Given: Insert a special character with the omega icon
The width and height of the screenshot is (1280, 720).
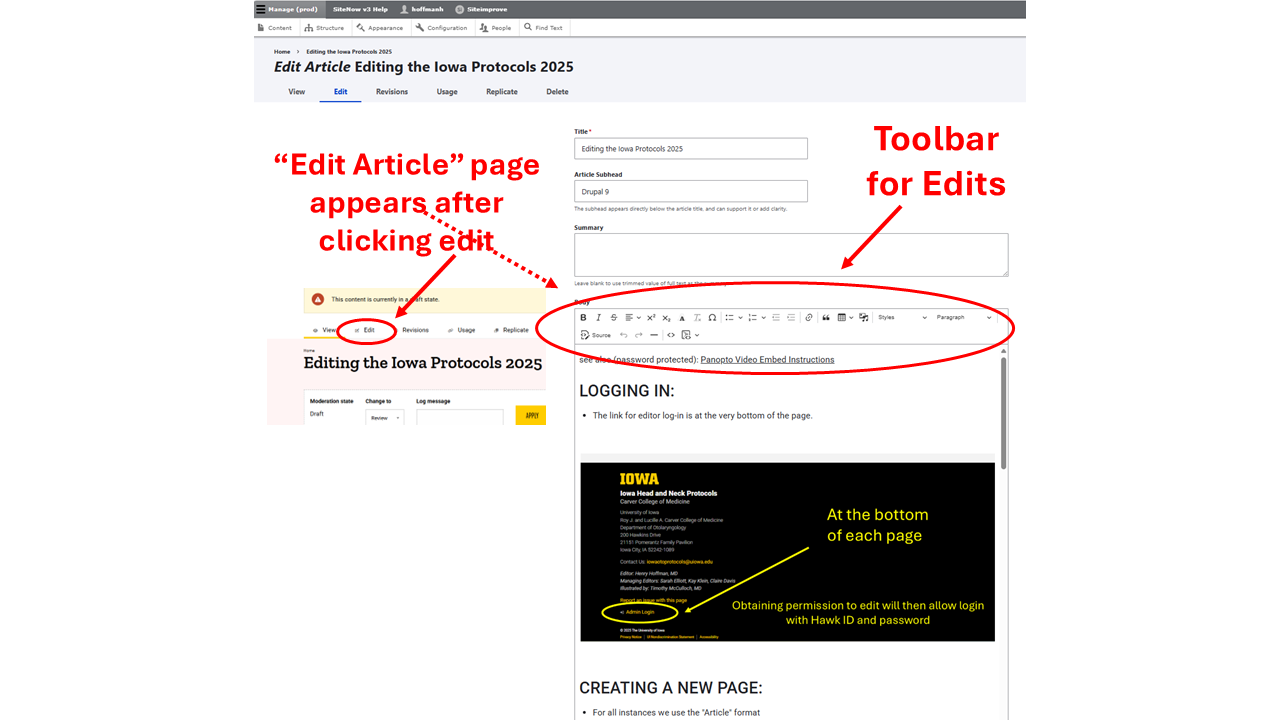Looking at the screenshot, I should tap(712, 318).
